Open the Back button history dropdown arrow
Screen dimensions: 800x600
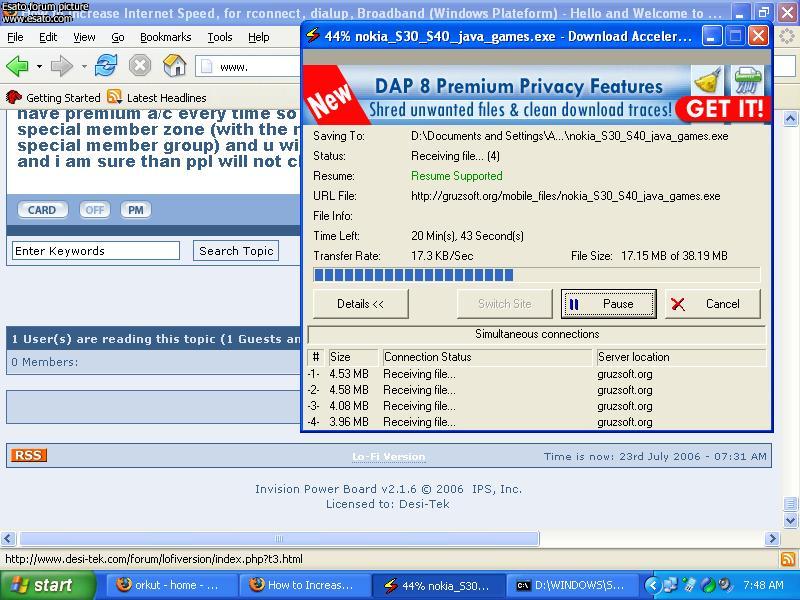coord(39,66)
